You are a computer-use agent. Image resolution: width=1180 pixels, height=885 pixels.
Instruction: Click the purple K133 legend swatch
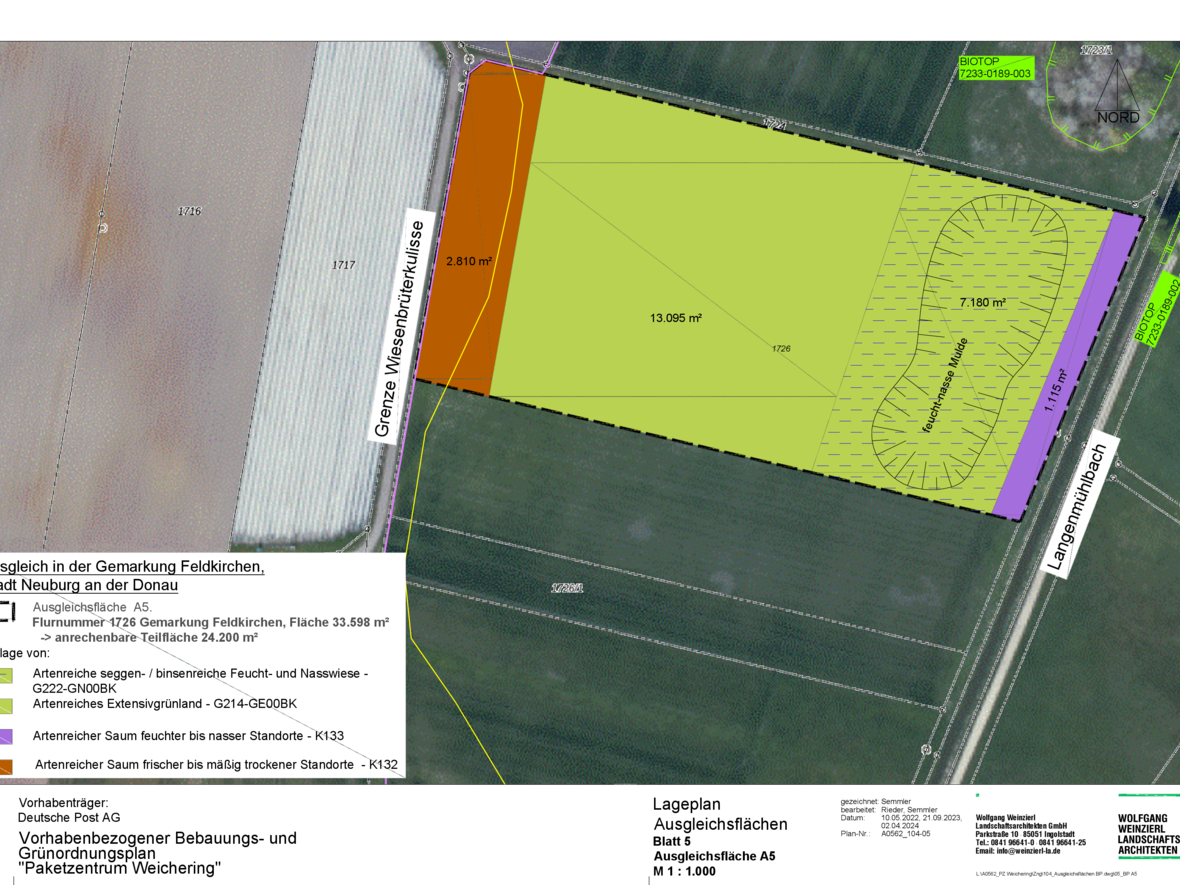[x=6, y=735]
